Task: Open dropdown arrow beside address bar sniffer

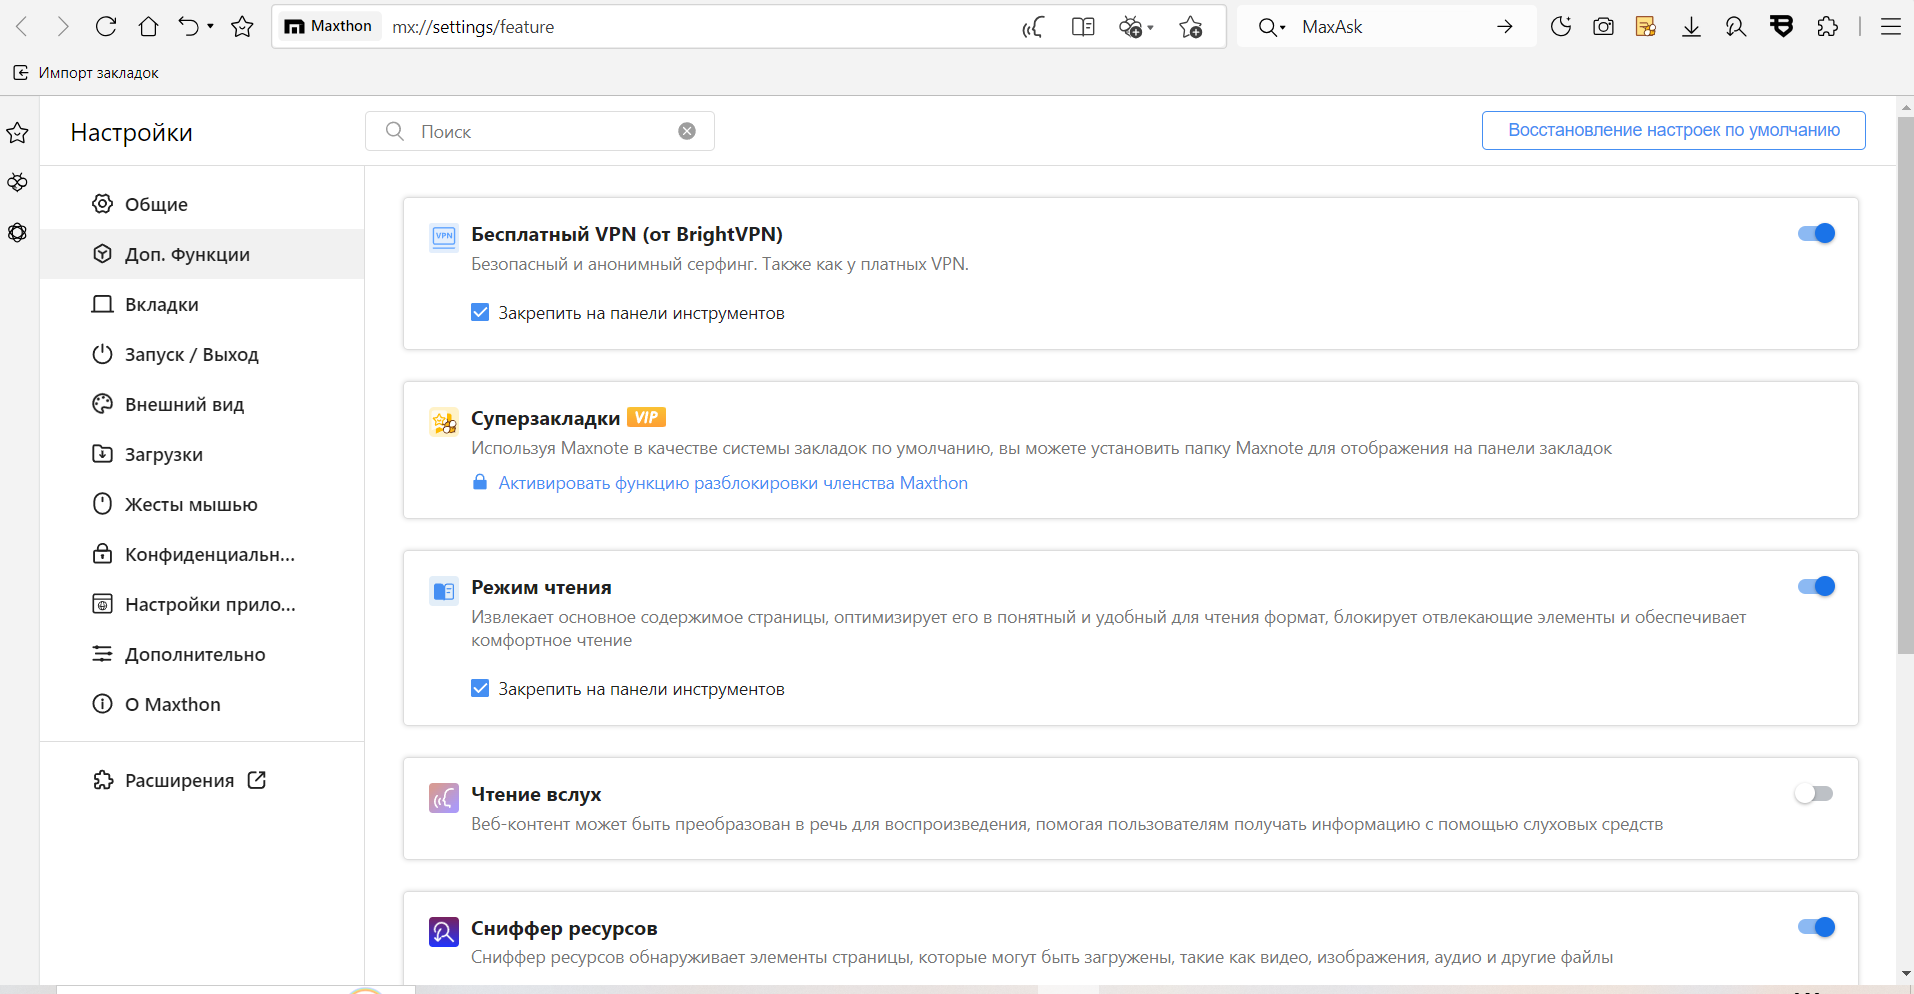Action: [x=1151, y=28]
